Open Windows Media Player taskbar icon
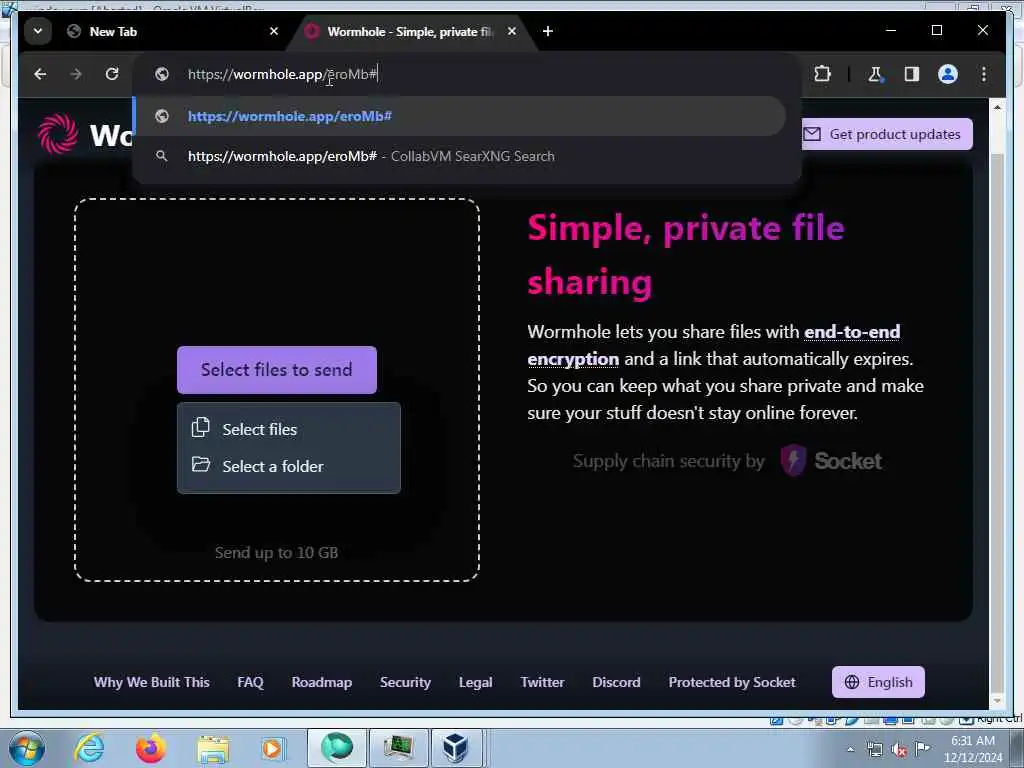 click(x=273, y=748)
